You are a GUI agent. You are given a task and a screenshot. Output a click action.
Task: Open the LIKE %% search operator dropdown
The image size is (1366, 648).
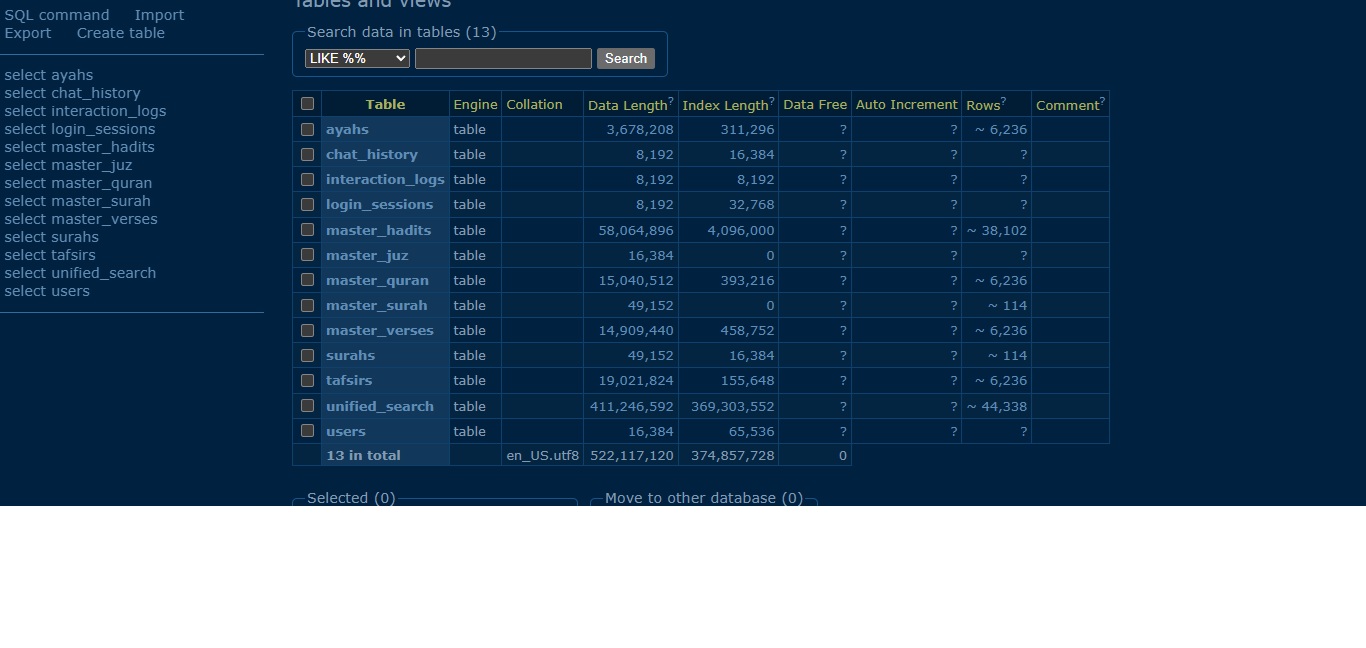(357, 58)
